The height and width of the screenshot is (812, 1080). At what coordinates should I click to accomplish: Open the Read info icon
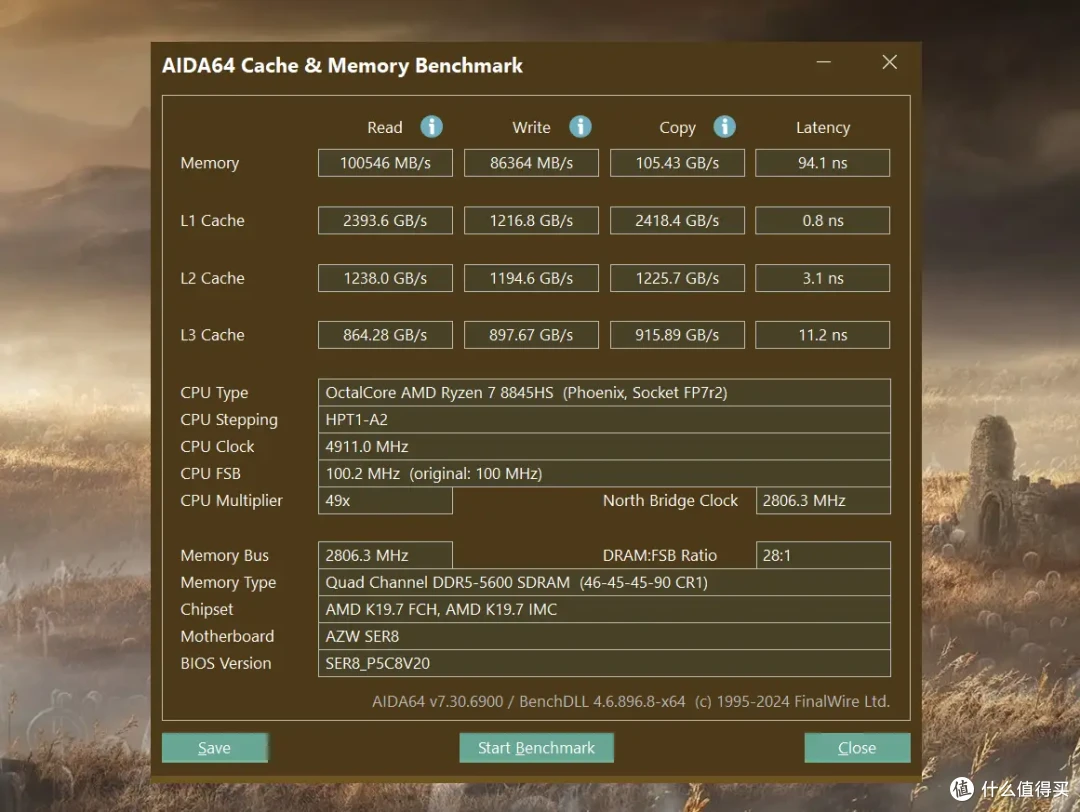[x=431, y=127]
